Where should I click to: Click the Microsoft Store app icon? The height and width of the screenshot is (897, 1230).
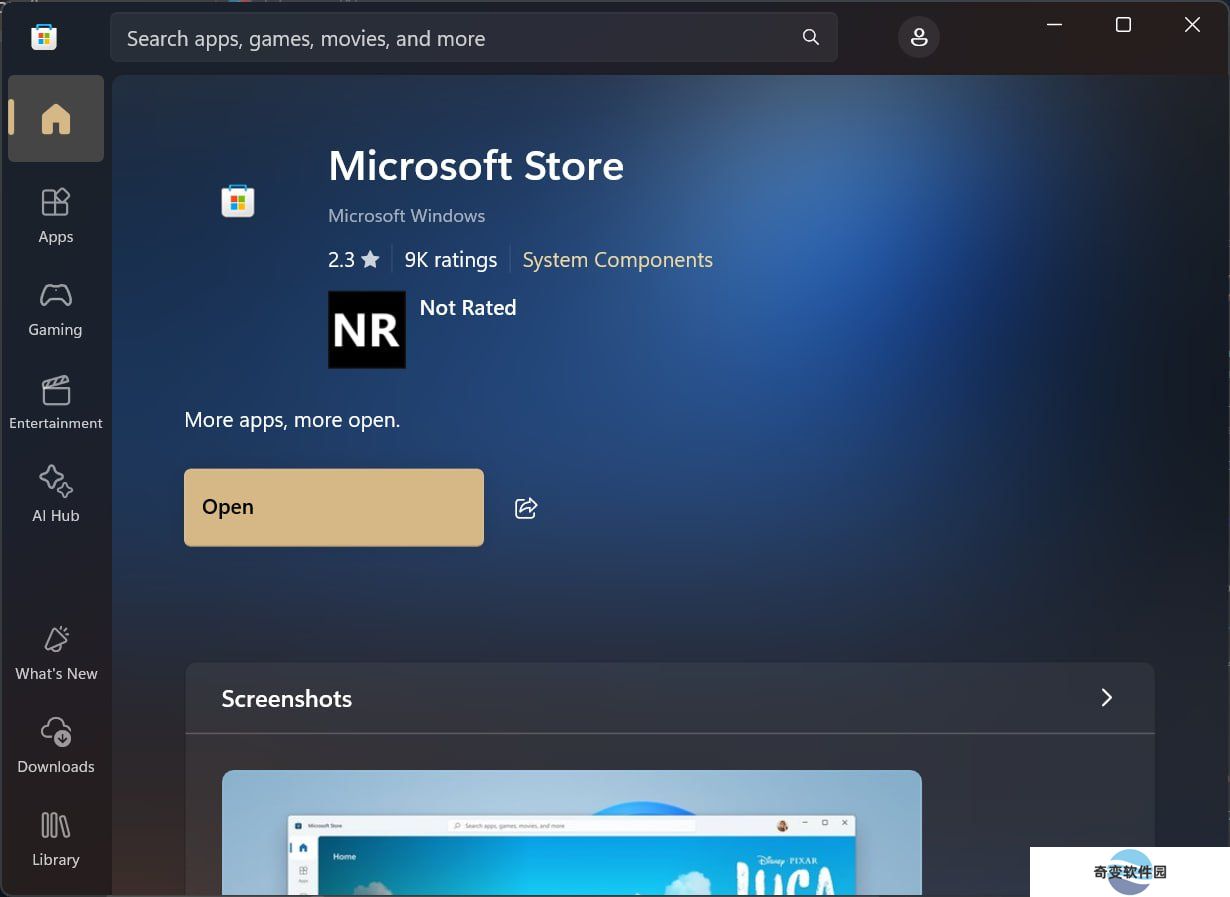pos(238,201)
